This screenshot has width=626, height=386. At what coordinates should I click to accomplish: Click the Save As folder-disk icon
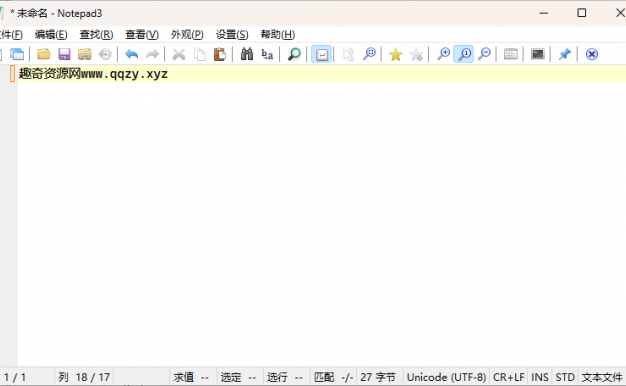pyautogui.click(x=85, y=54)
